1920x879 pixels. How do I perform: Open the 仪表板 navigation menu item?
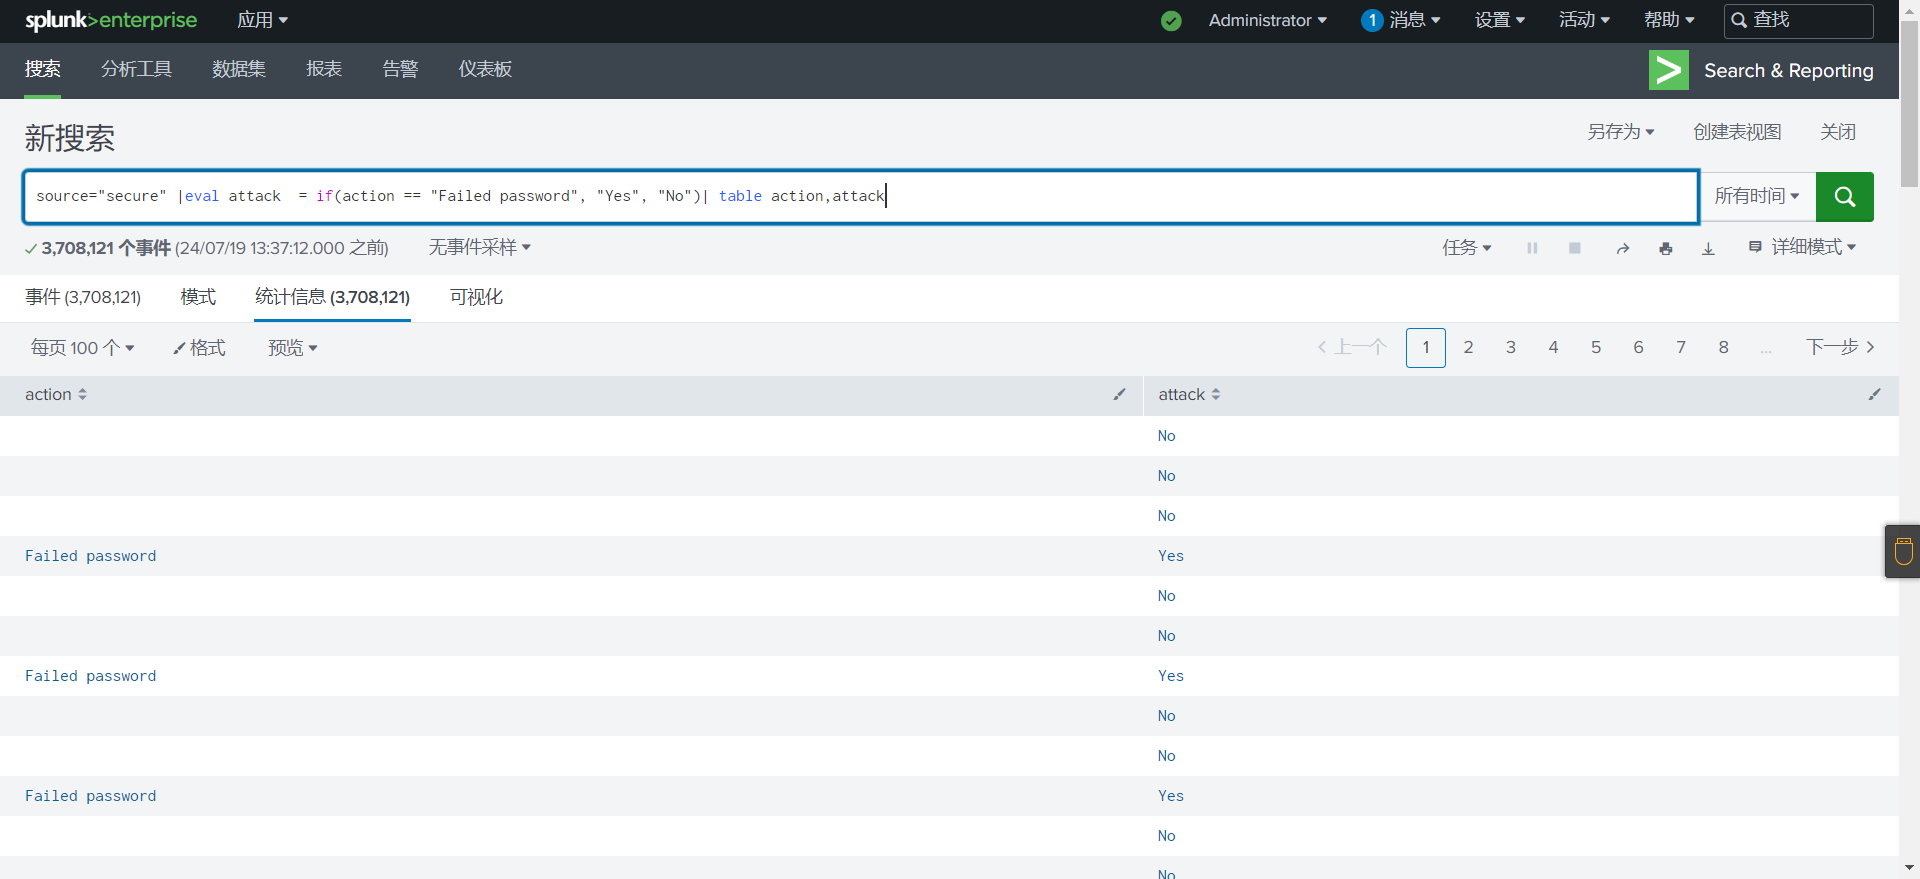(485, 69)
